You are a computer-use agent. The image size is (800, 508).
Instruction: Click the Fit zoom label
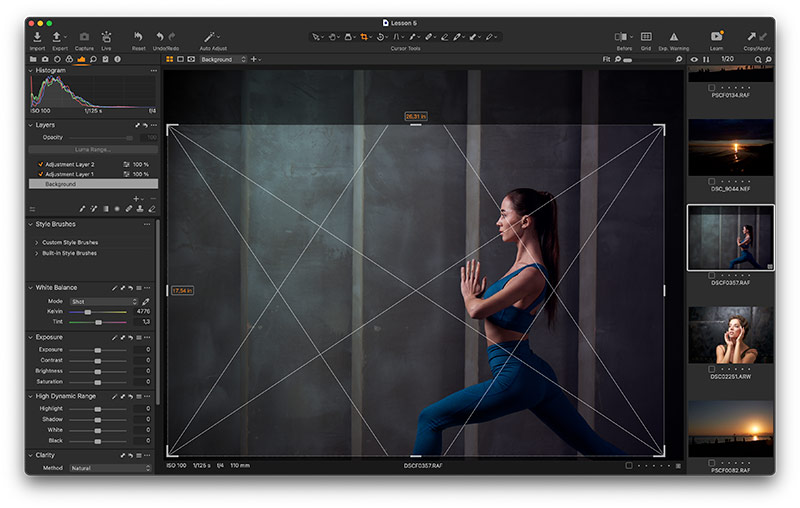click(x=606, y=59)
